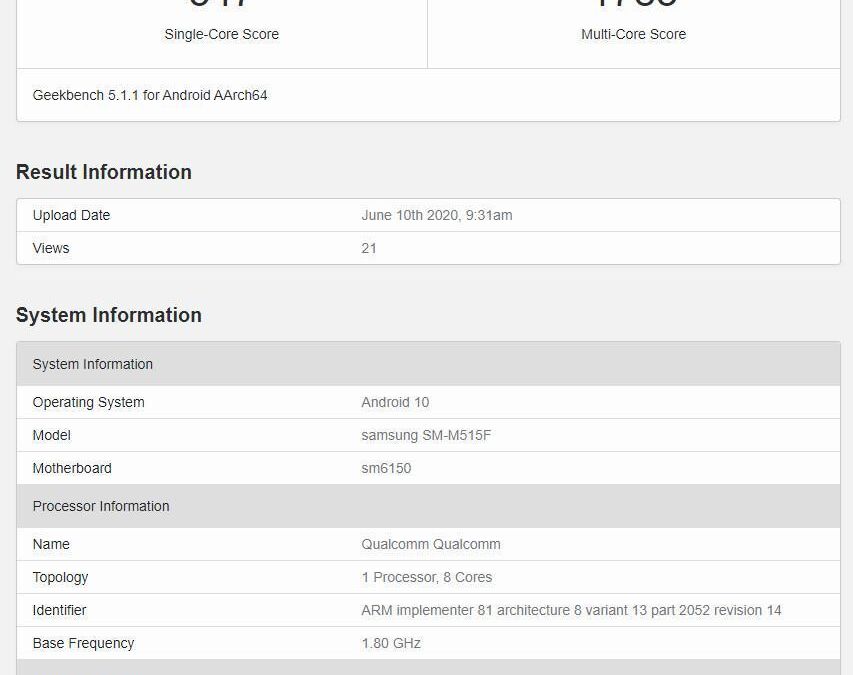
Task: Select the 1.80 GHz Base Frequency value
Action: pos(389,643)
